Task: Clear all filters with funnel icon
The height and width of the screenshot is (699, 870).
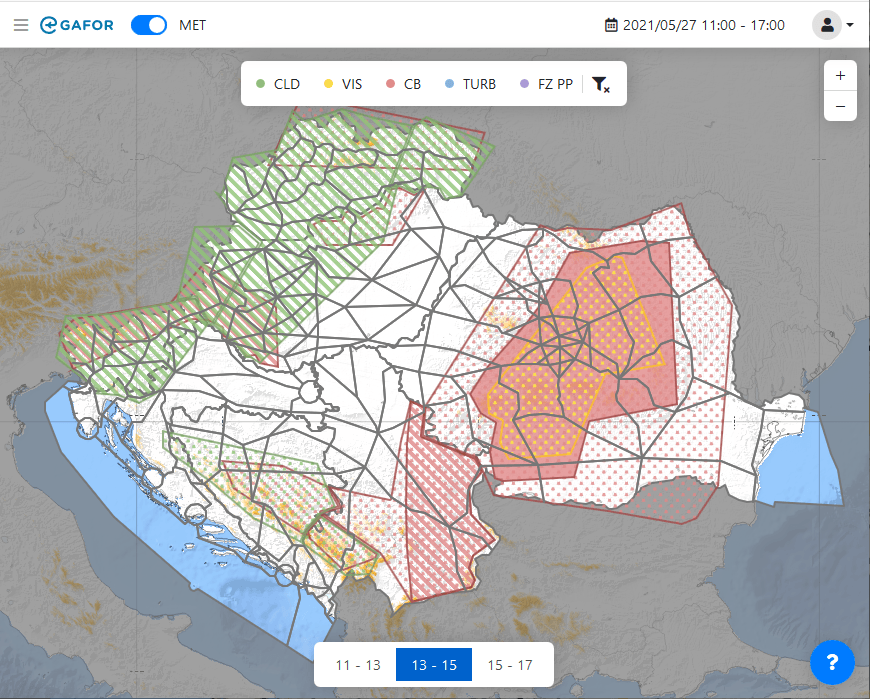Action: pos(601,84)
